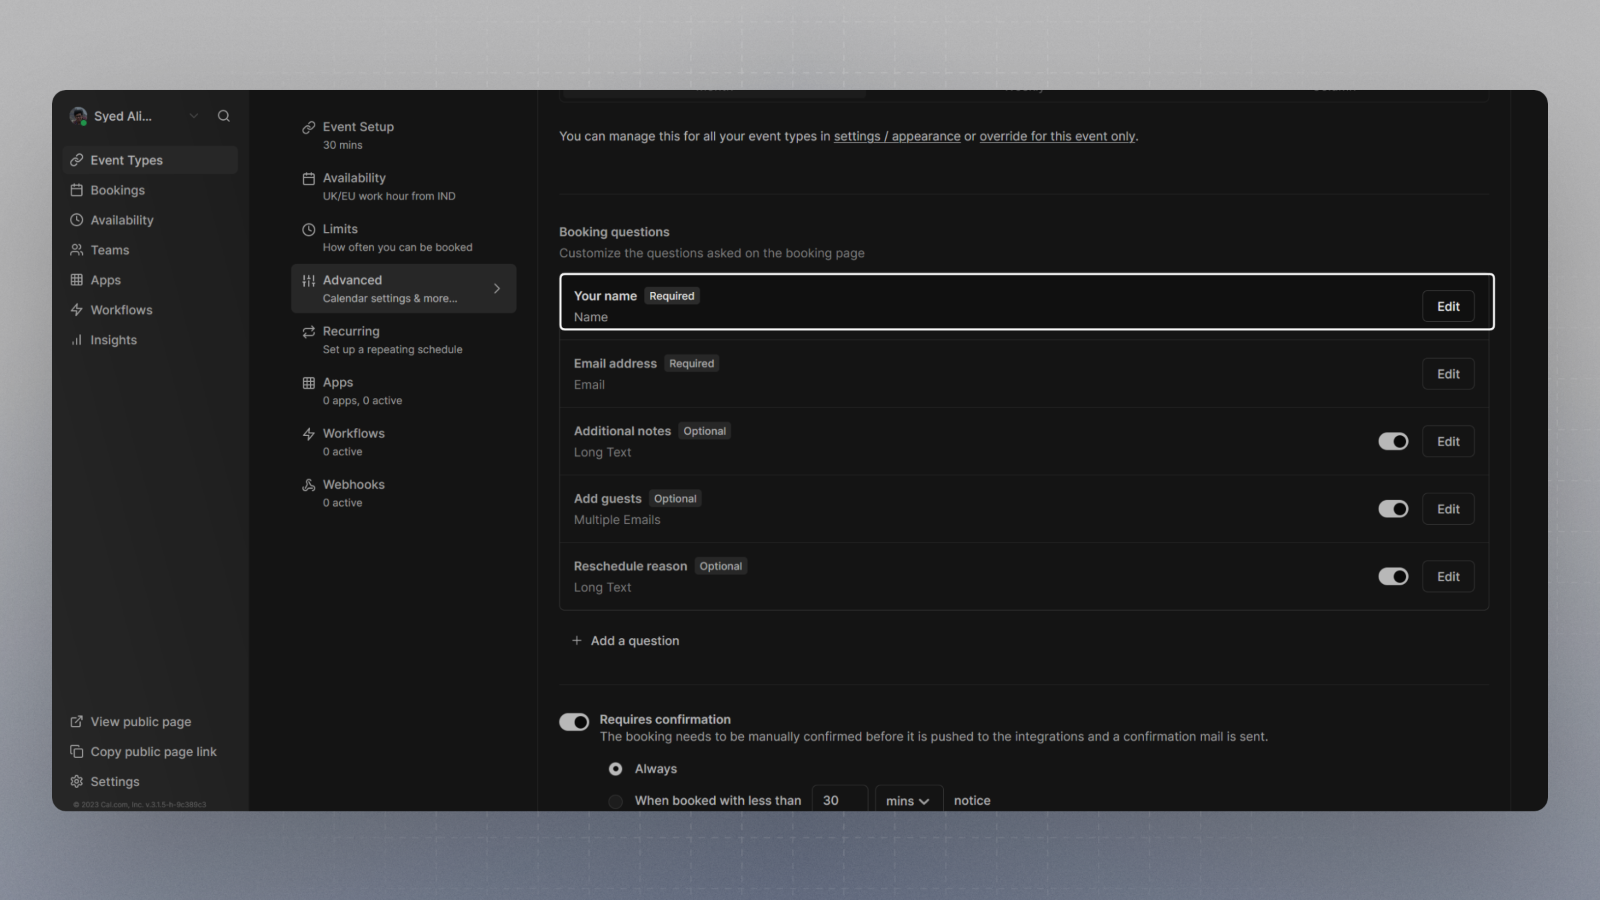Expand the Syed Ali profile dropdown

coord(194,116)
